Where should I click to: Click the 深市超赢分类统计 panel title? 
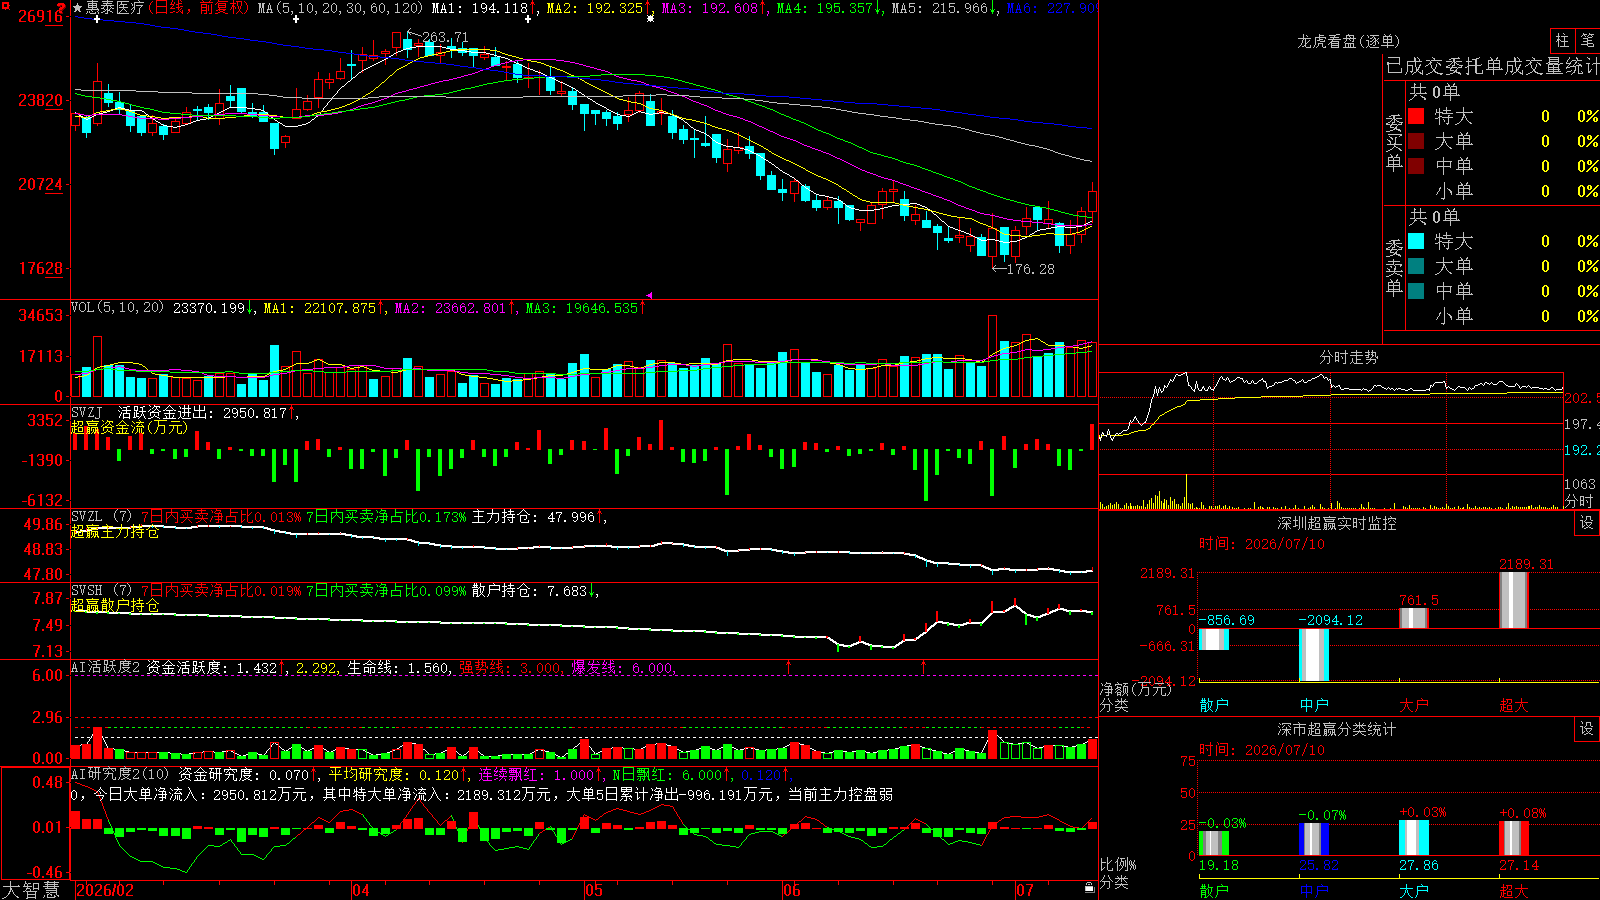tap(1337, 729)
